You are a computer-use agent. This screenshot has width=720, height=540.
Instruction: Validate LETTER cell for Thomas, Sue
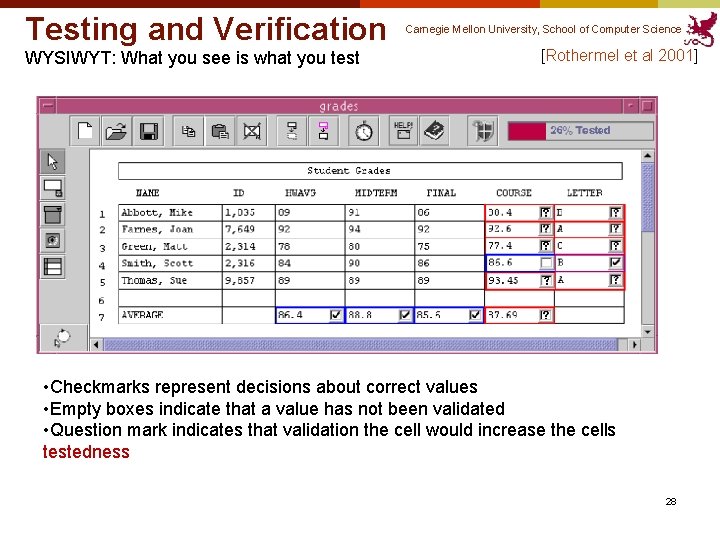point(615,280)
